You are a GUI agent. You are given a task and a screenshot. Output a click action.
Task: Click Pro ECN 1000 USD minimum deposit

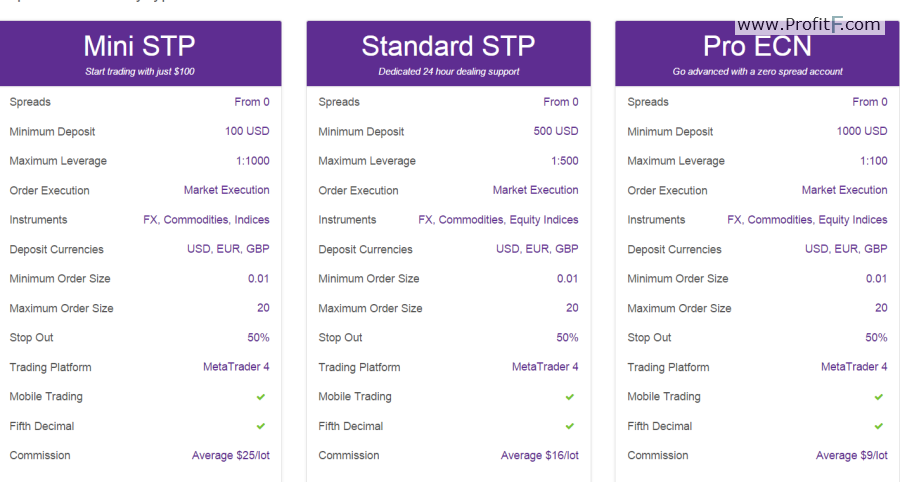pyautogui.click(x=862, y=131)
